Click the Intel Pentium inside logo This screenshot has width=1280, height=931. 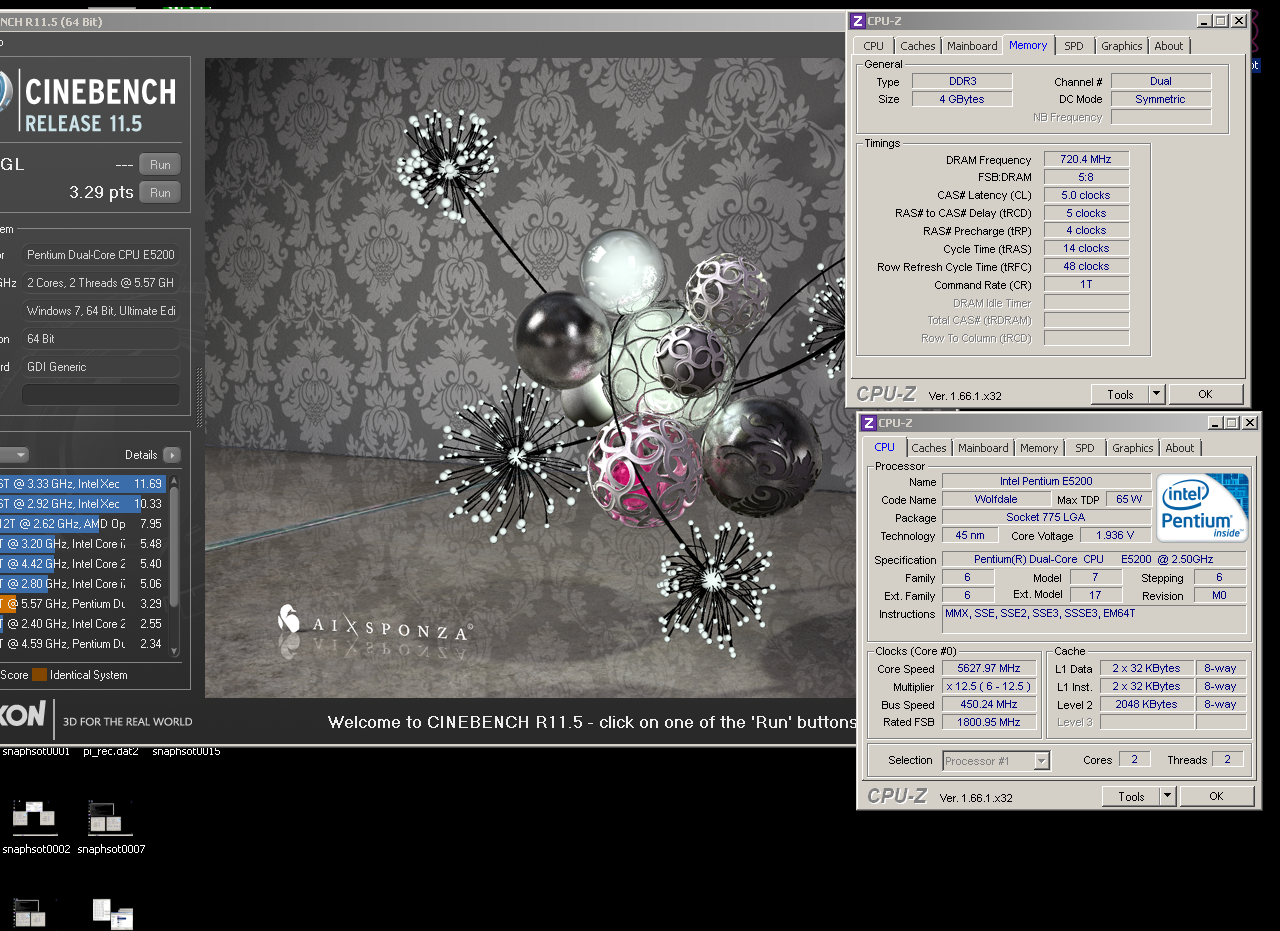click(1203, 507)
